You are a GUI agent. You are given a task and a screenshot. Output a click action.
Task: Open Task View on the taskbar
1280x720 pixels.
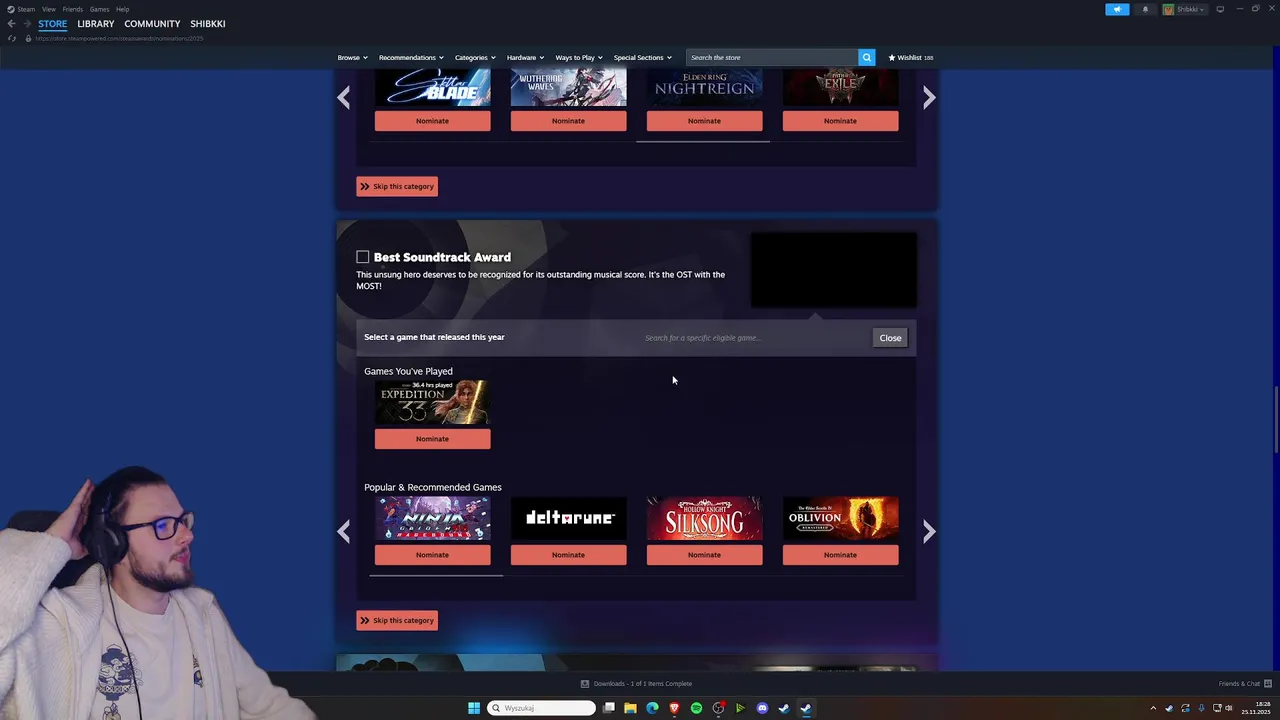tap(608, 708)
